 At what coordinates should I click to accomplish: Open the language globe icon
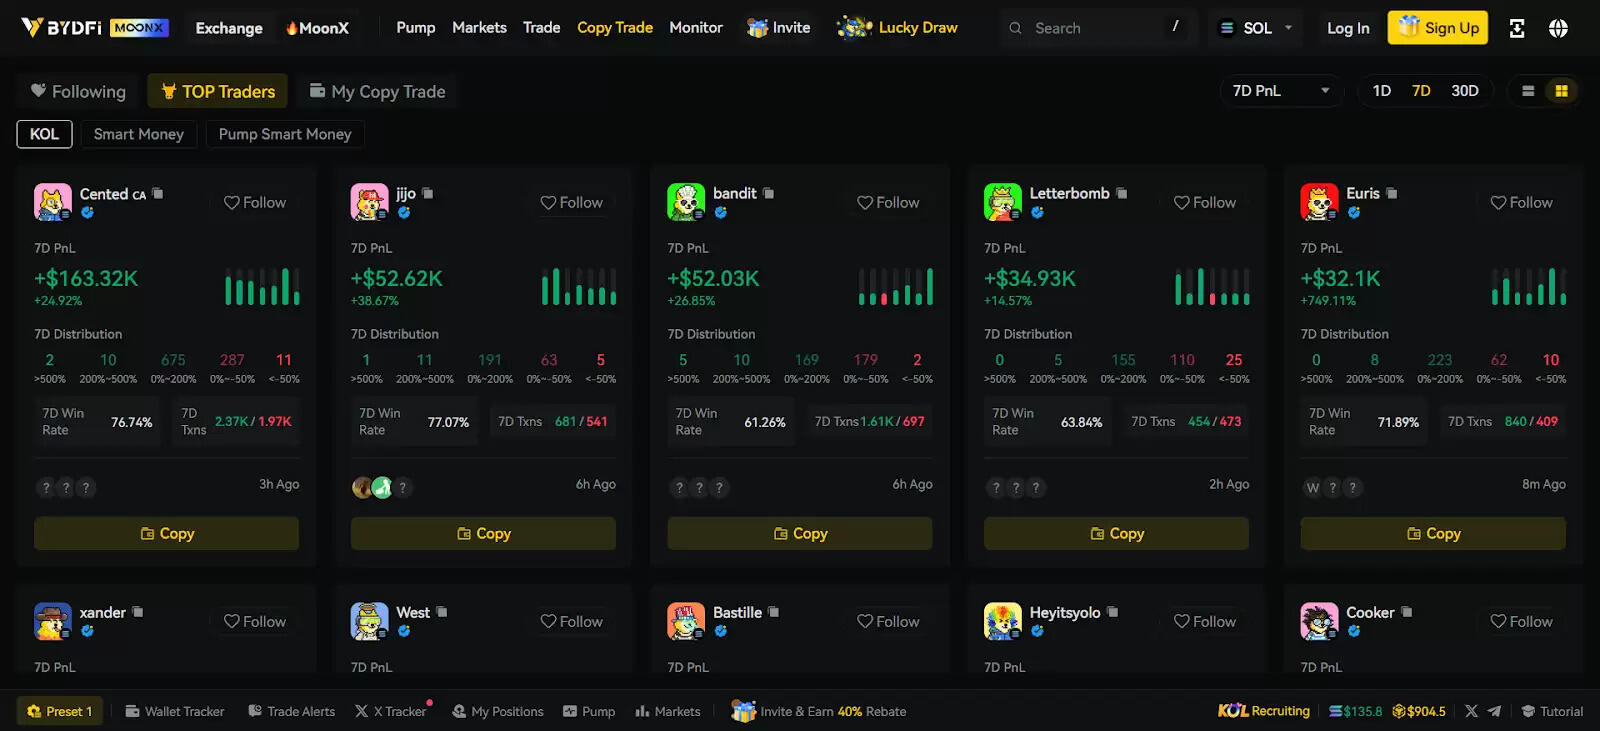click(x=1558, y=28)
